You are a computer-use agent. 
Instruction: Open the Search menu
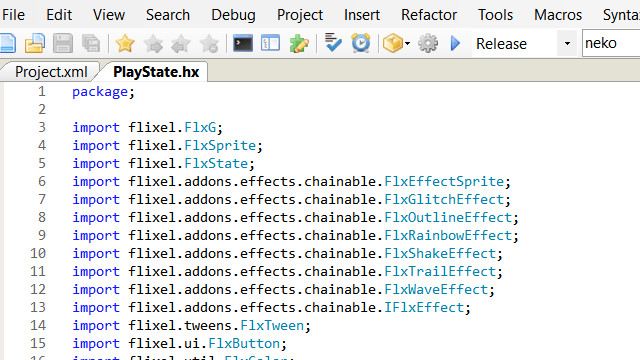click(x=168, y=15)
